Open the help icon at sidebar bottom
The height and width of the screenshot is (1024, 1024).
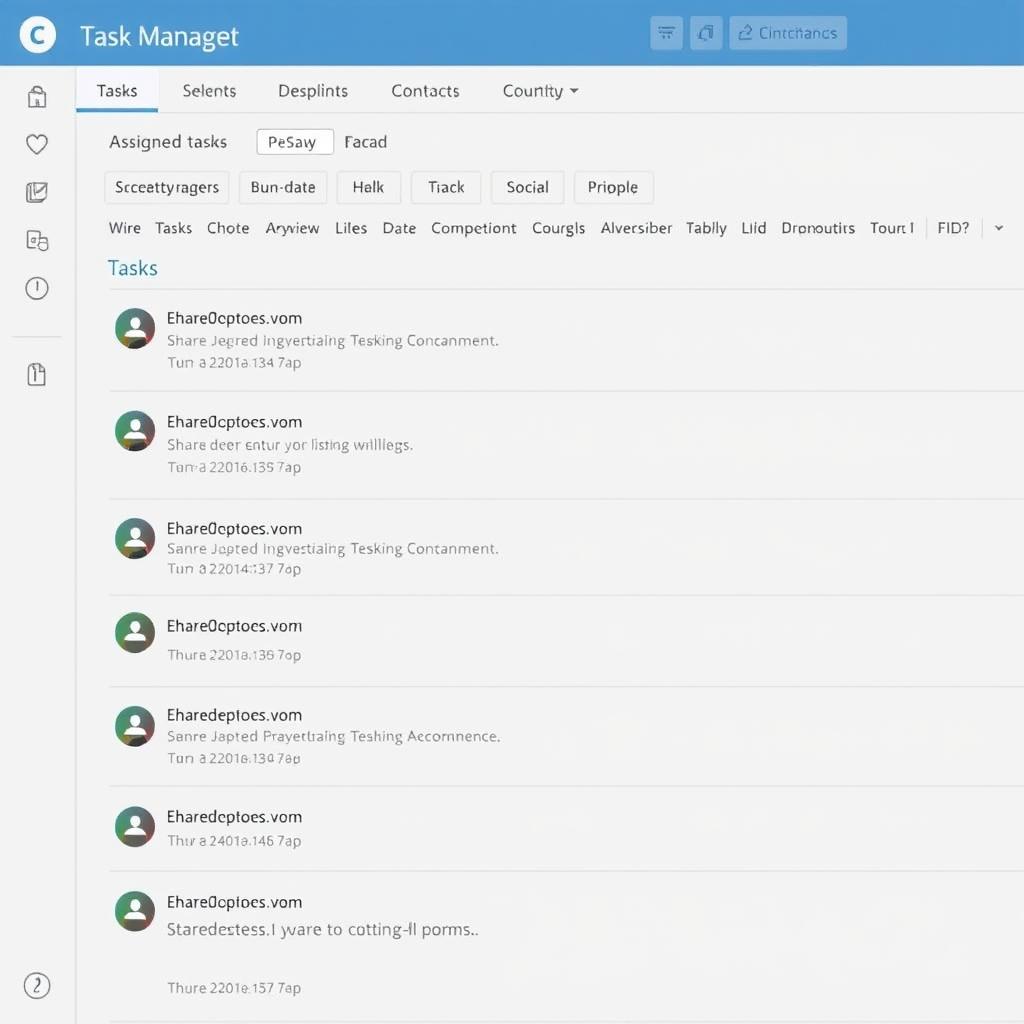pos(37,985)
